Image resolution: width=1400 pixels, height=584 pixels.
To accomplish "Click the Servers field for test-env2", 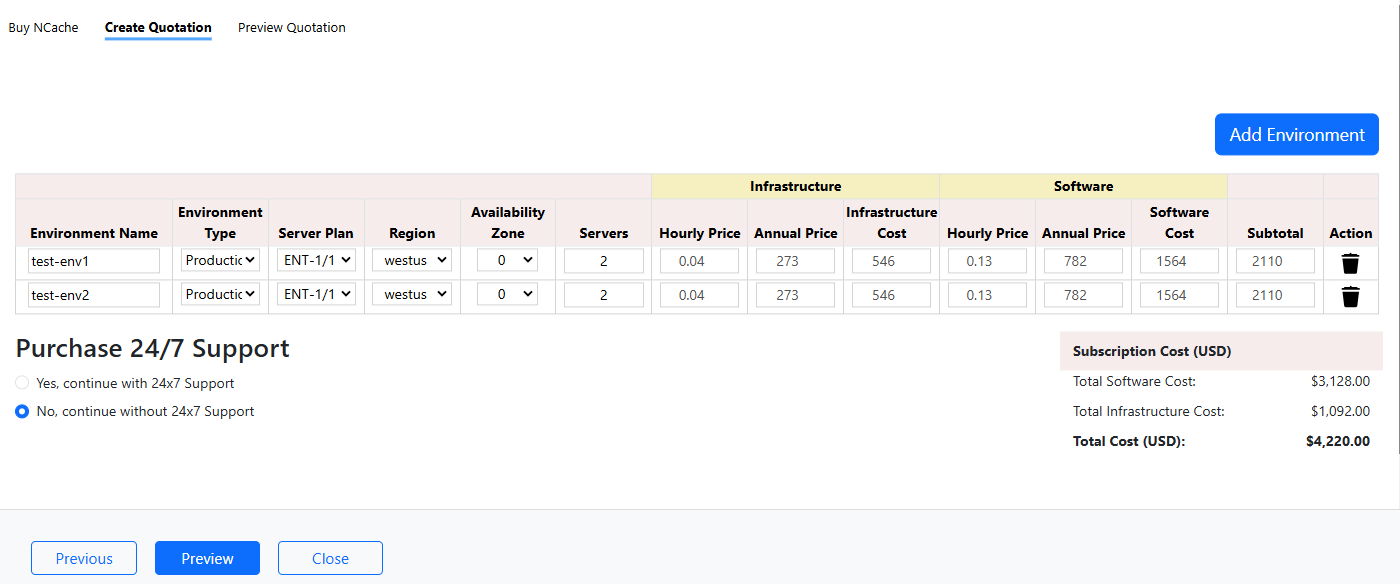I will (x=604, y=294).
